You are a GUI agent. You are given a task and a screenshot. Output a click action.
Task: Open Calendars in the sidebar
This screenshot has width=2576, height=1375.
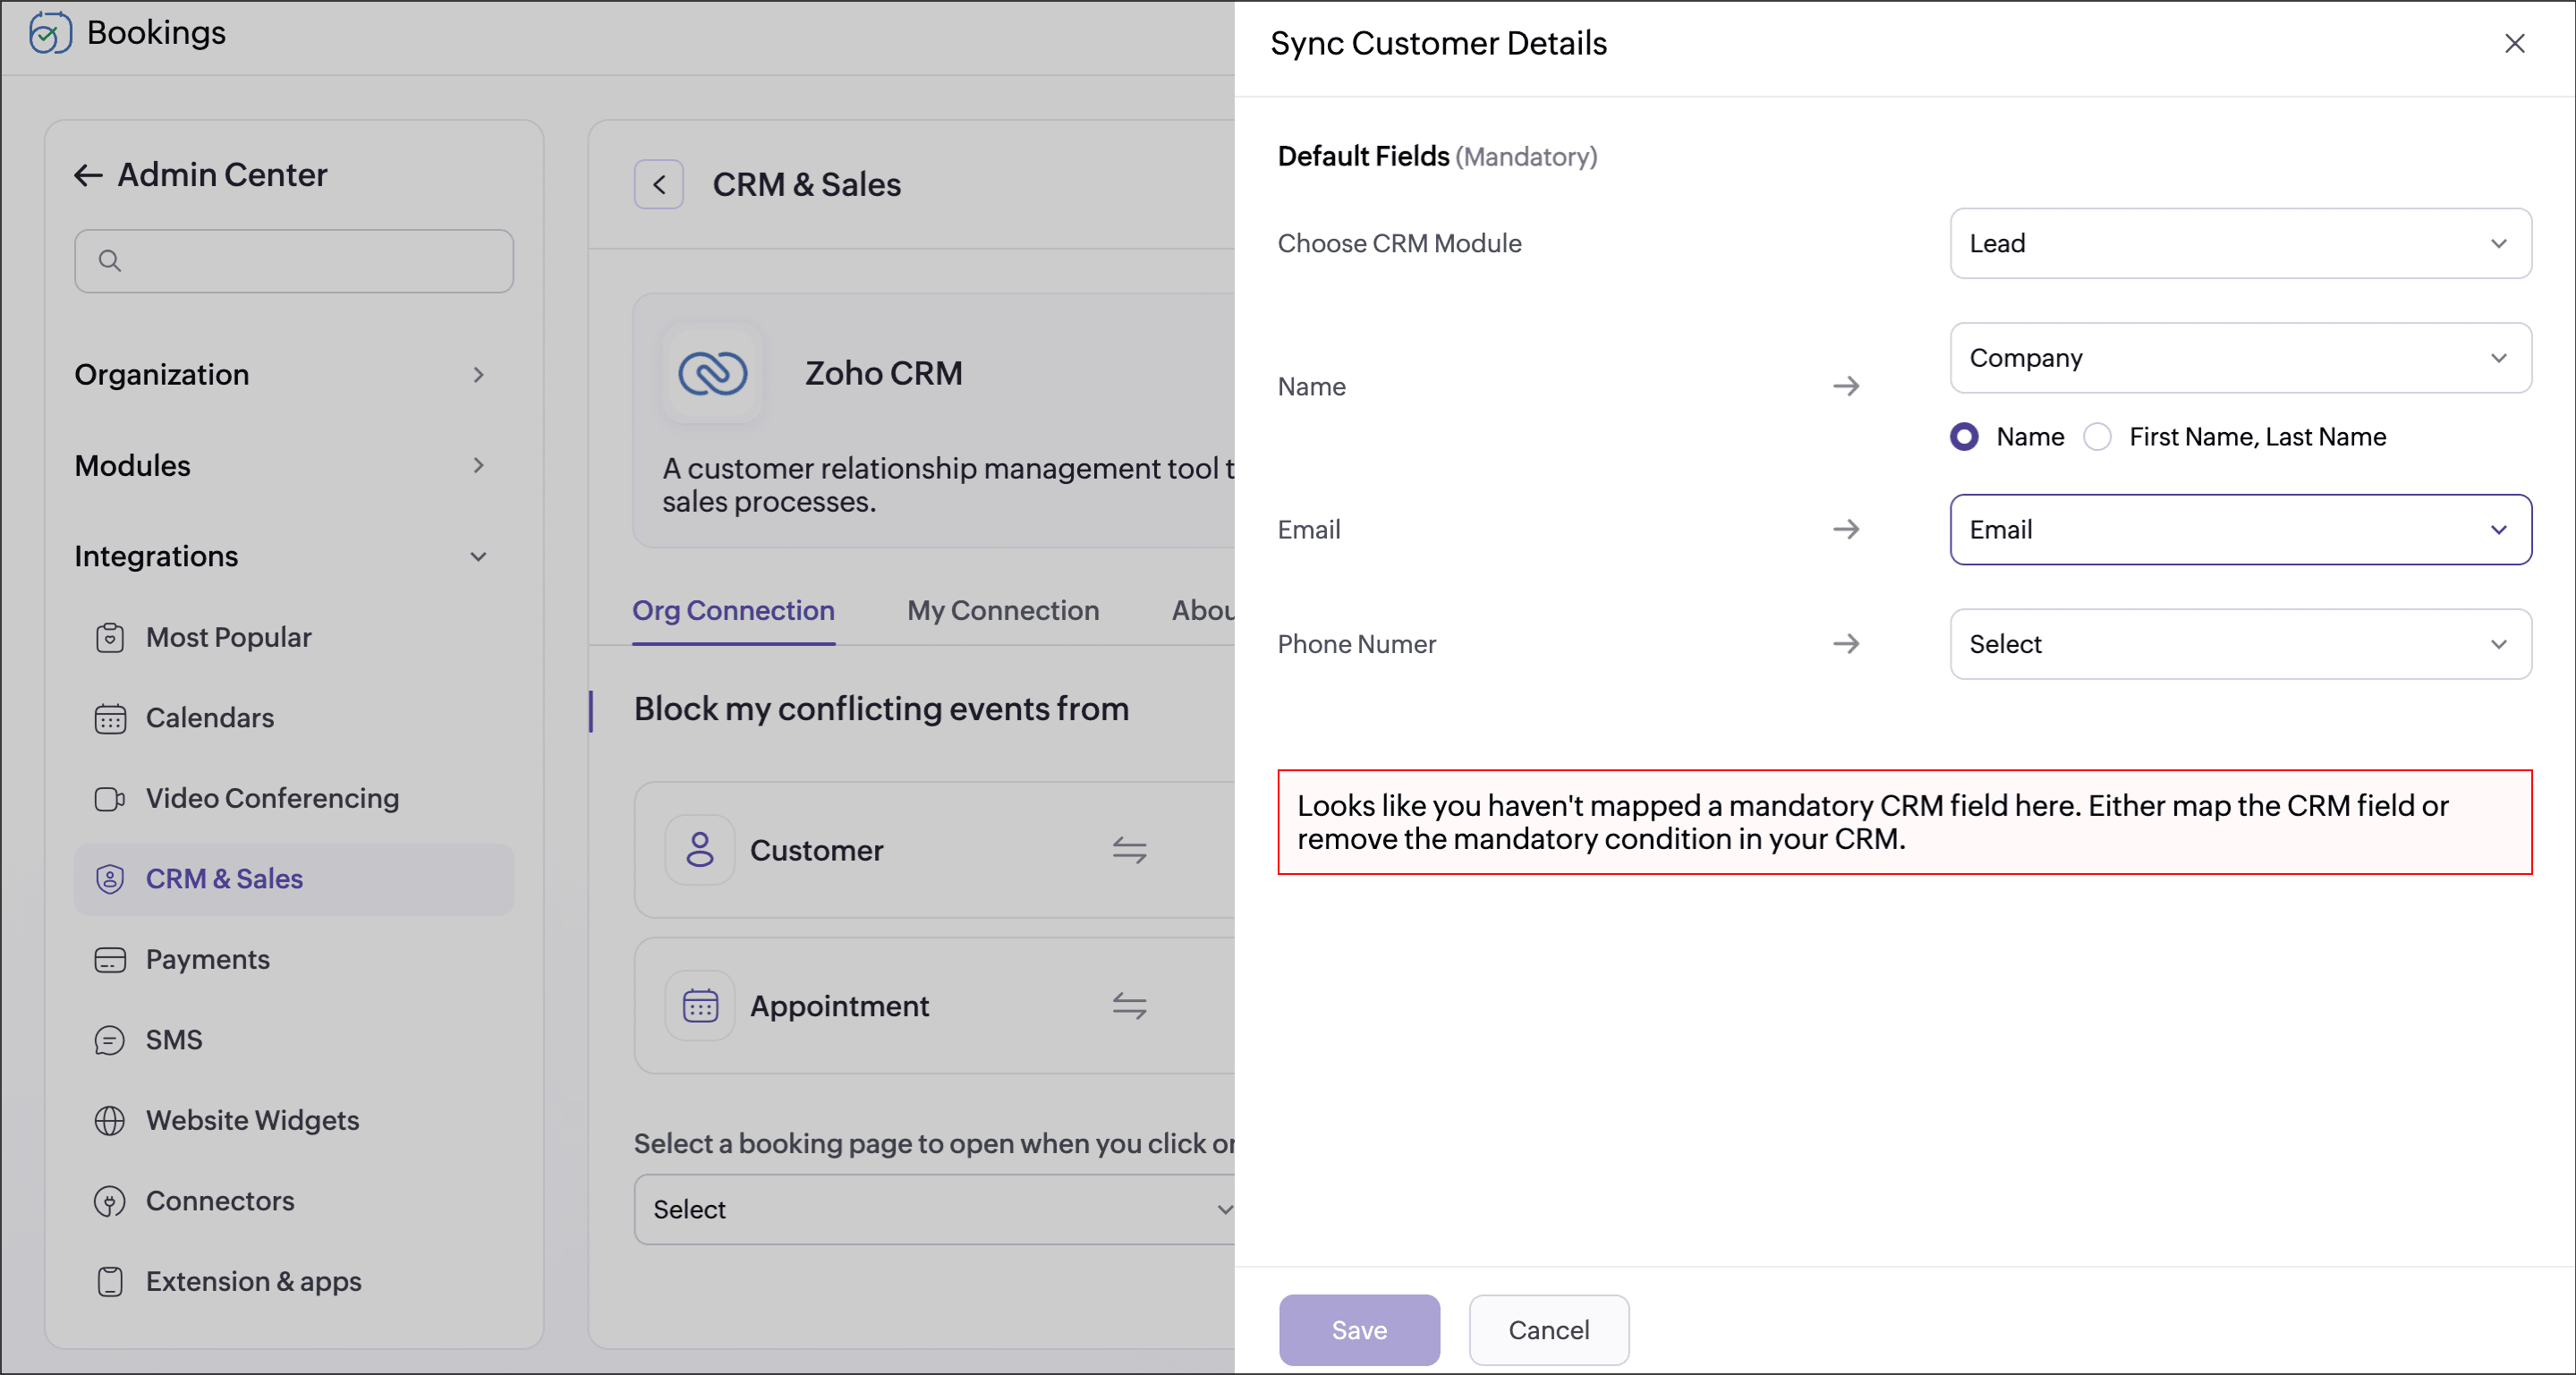point(209,718)
